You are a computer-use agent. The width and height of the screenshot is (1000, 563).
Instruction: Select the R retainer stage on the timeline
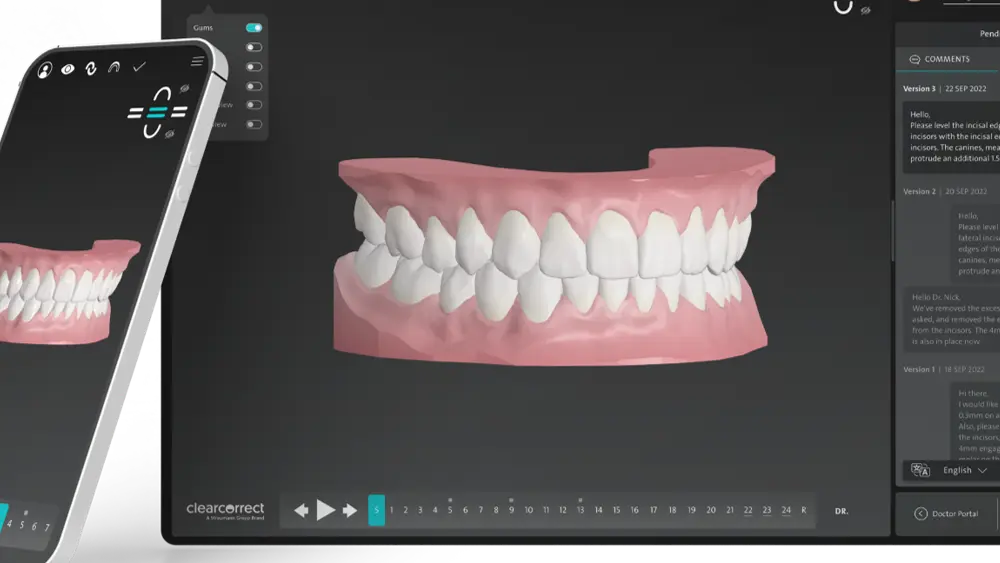[804, 510]
